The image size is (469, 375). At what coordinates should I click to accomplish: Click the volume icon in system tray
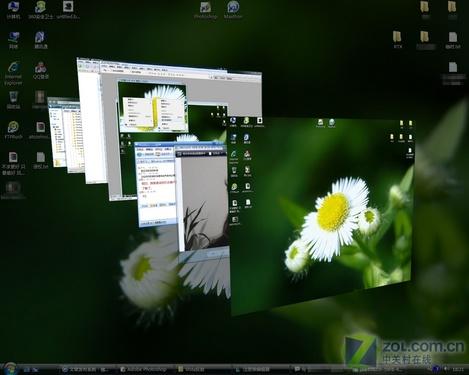[x=446, y=369]
